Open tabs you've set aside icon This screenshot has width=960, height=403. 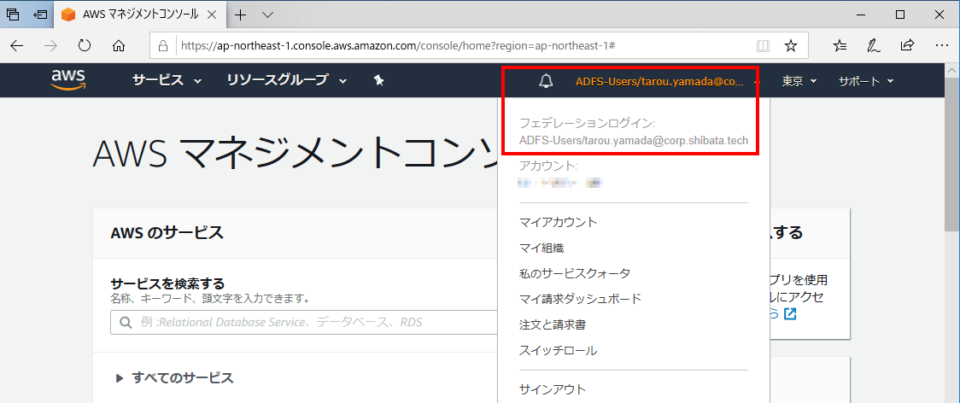click(x=12, y=15)
